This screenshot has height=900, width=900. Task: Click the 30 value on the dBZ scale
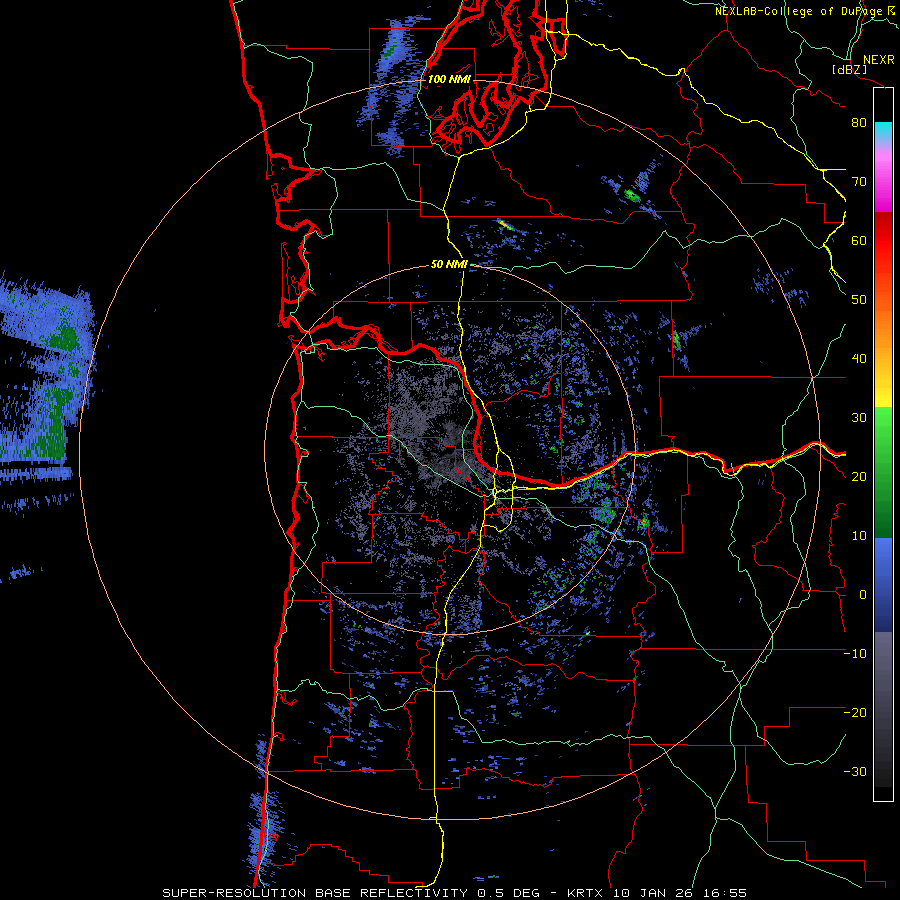[x=859, y=418]
